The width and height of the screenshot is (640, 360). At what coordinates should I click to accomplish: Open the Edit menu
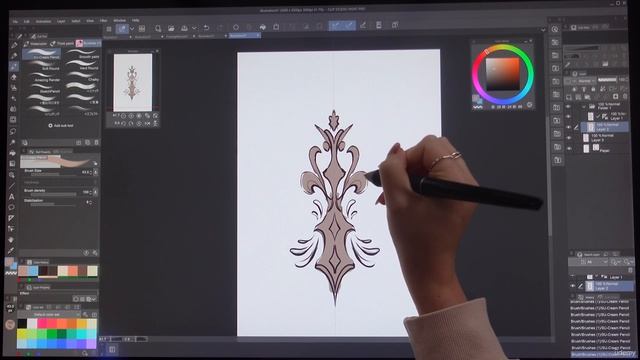27,21
